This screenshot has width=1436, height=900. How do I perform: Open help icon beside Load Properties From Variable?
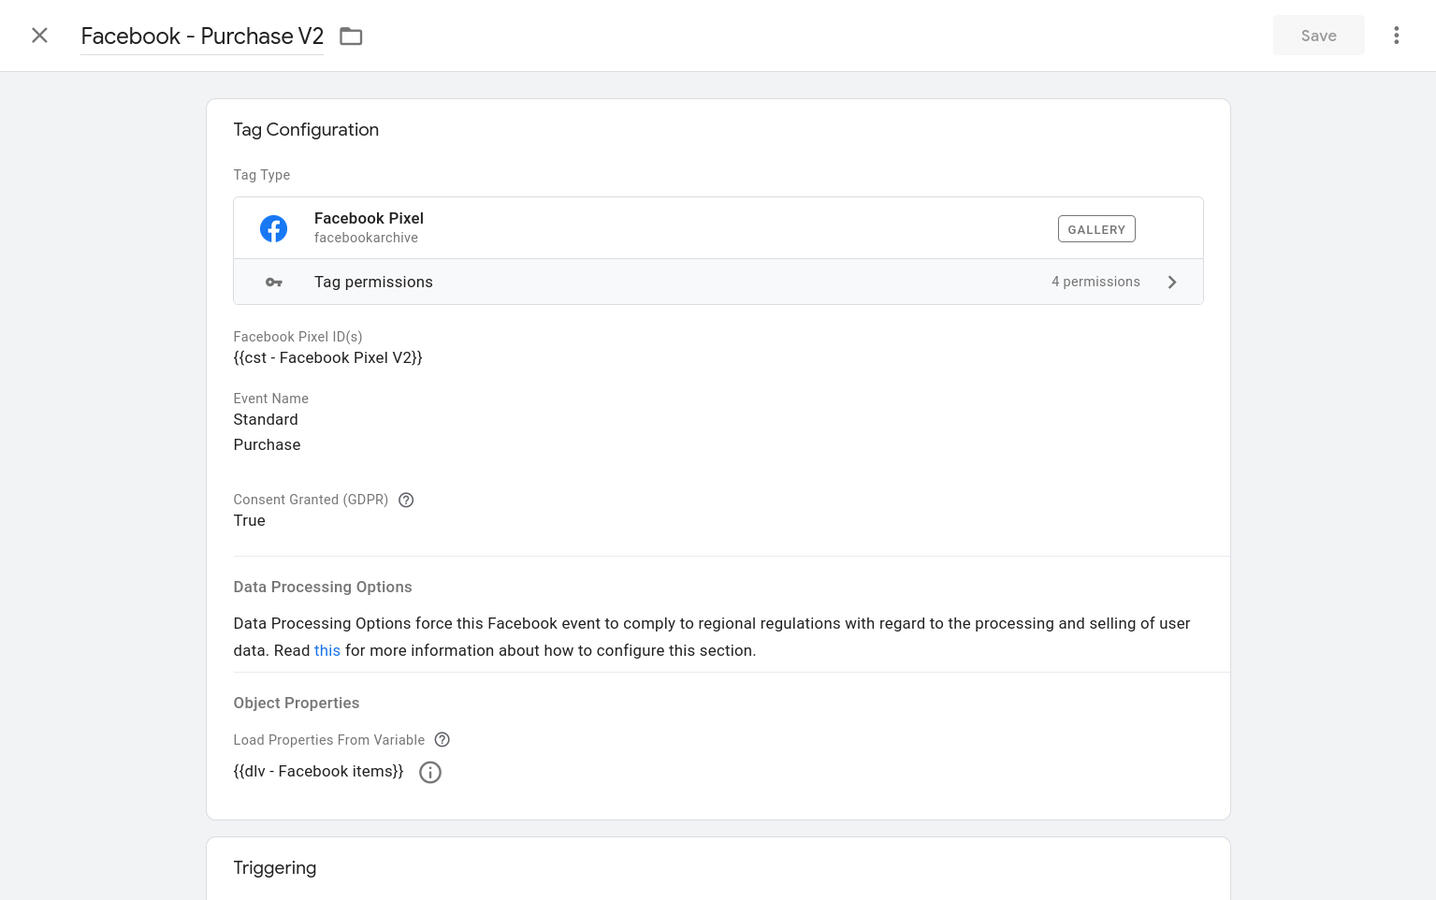[442, 740]
